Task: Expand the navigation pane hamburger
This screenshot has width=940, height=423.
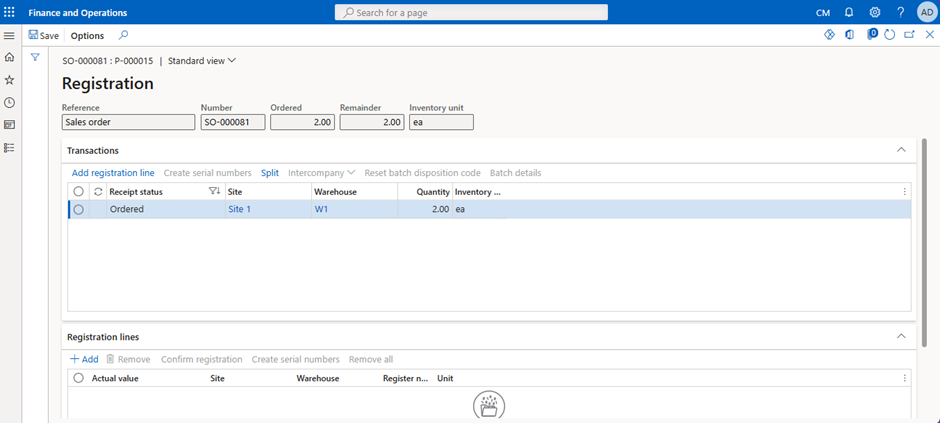Action: click(9, 36)
